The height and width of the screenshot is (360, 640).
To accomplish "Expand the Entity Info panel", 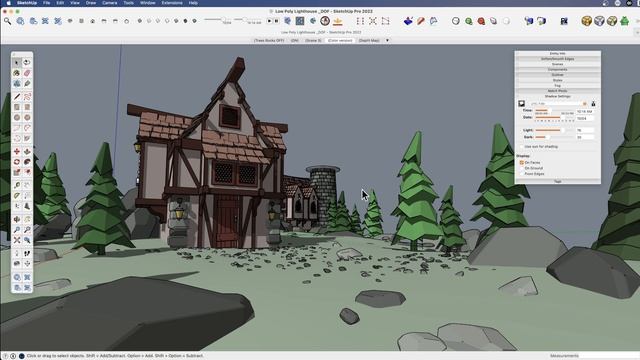I will [558, 53].
